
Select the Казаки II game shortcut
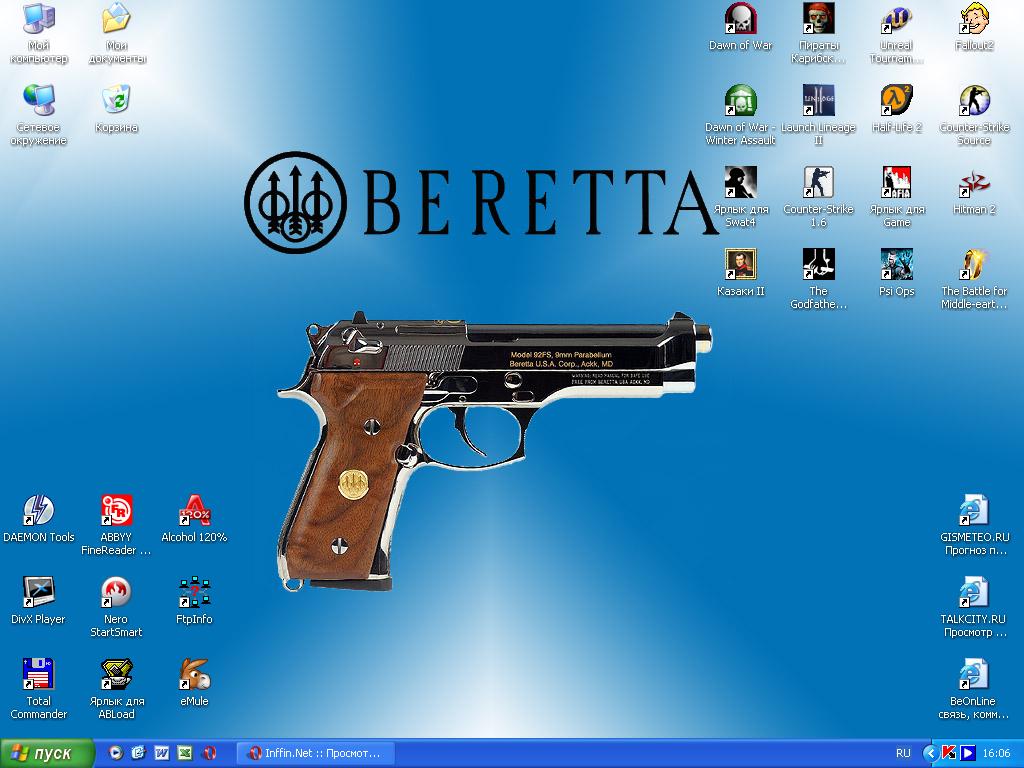[x=740, y=266]
